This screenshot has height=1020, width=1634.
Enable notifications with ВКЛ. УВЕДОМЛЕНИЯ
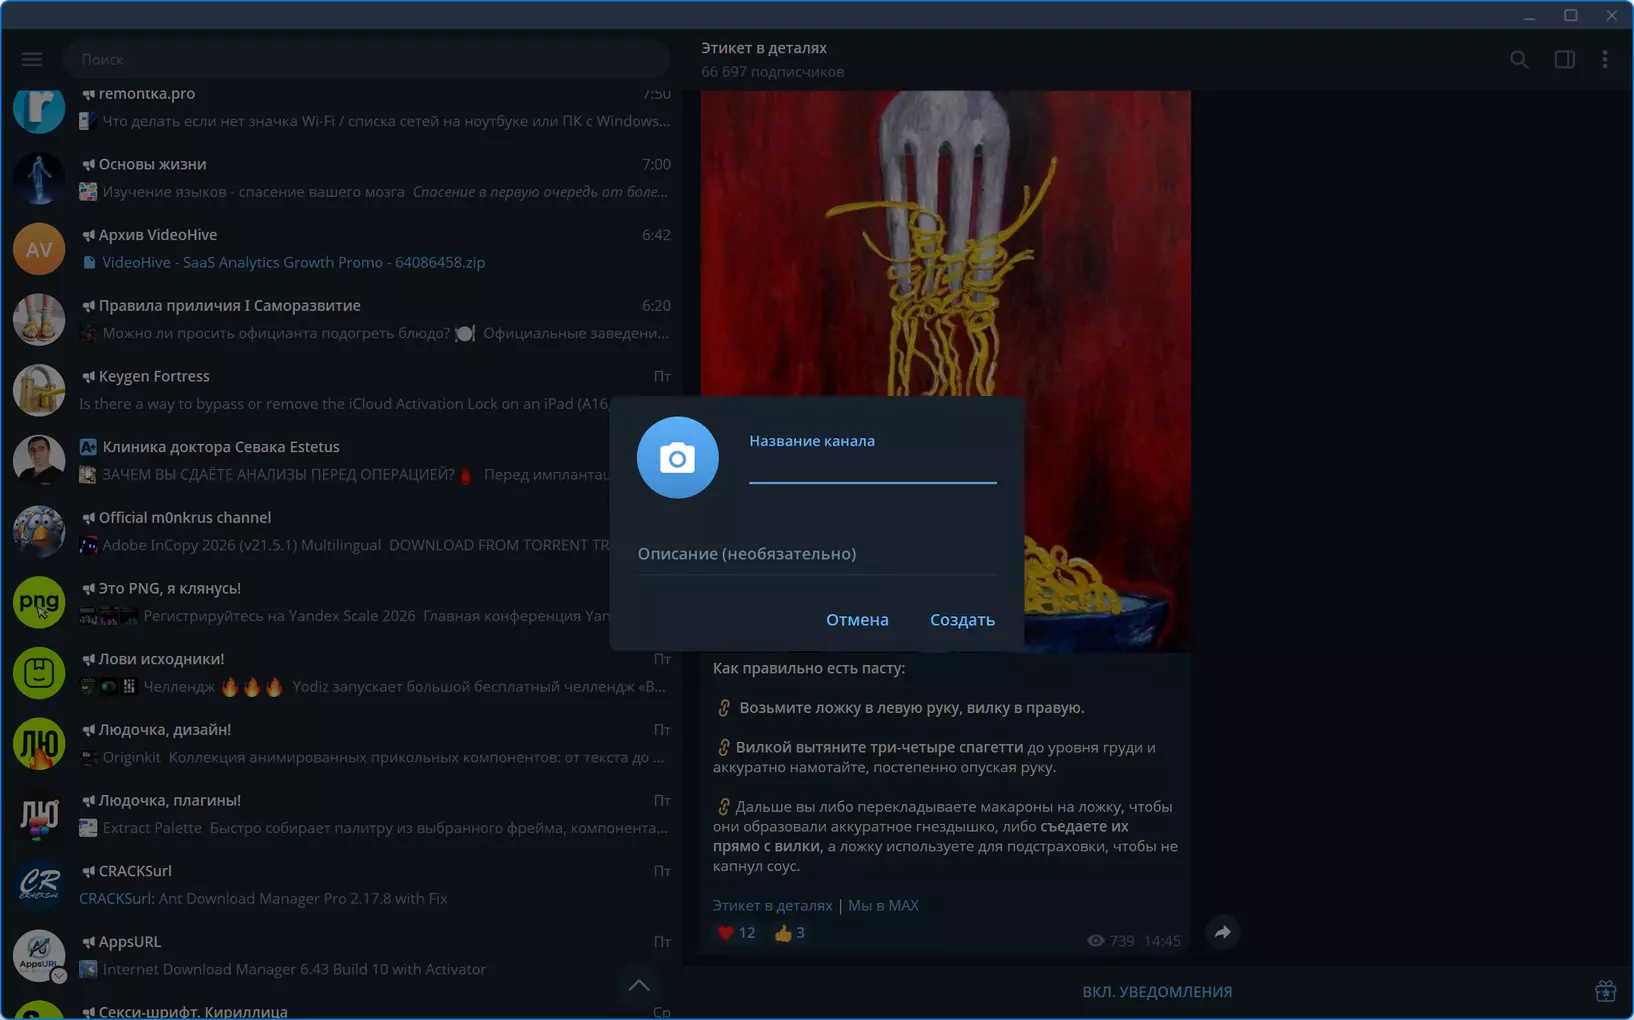[x=1157, y=992]
